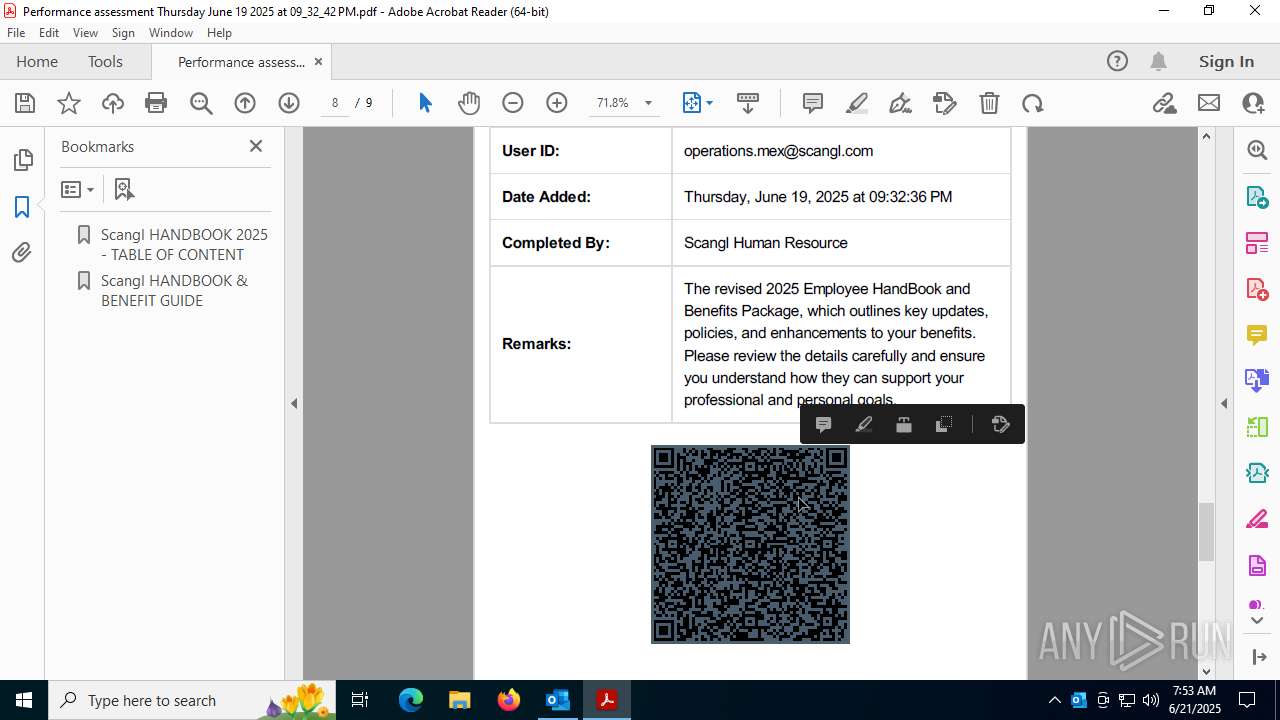Switch to the Home tab

point(37,61)
